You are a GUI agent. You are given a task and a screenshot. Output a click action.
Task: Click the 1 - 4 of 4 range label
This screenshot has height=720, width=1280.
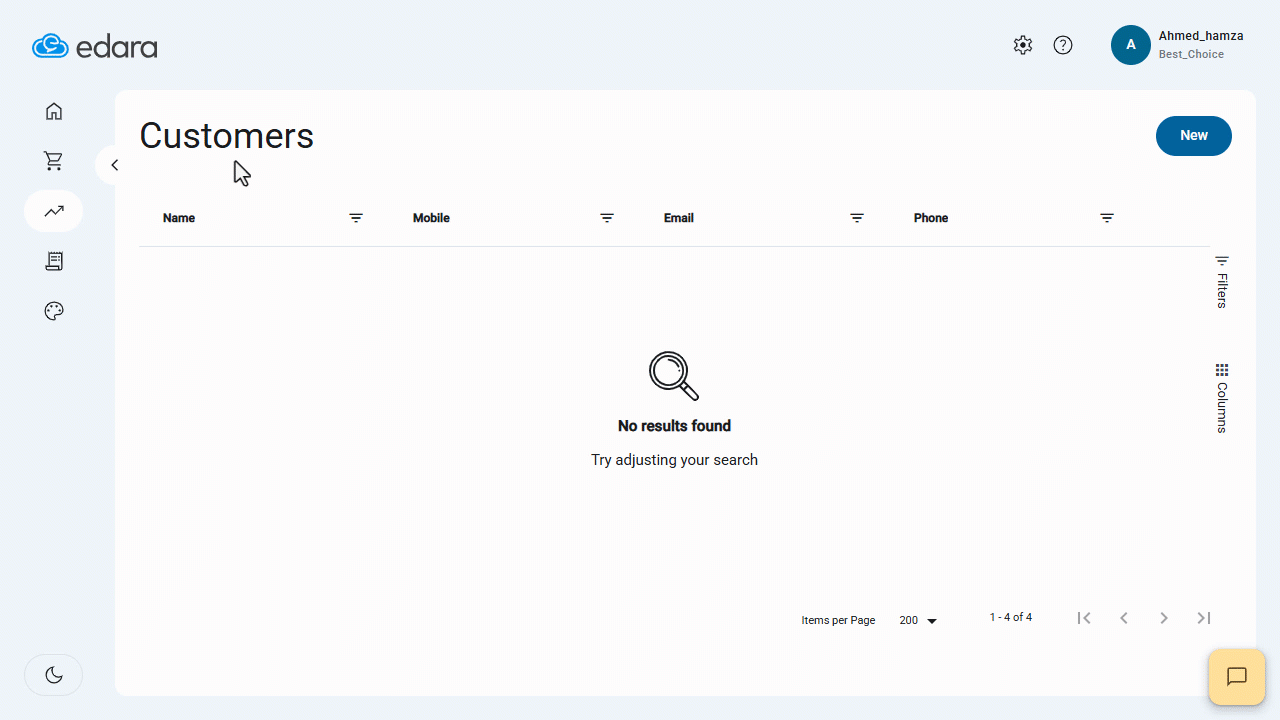pos(1011,617)
